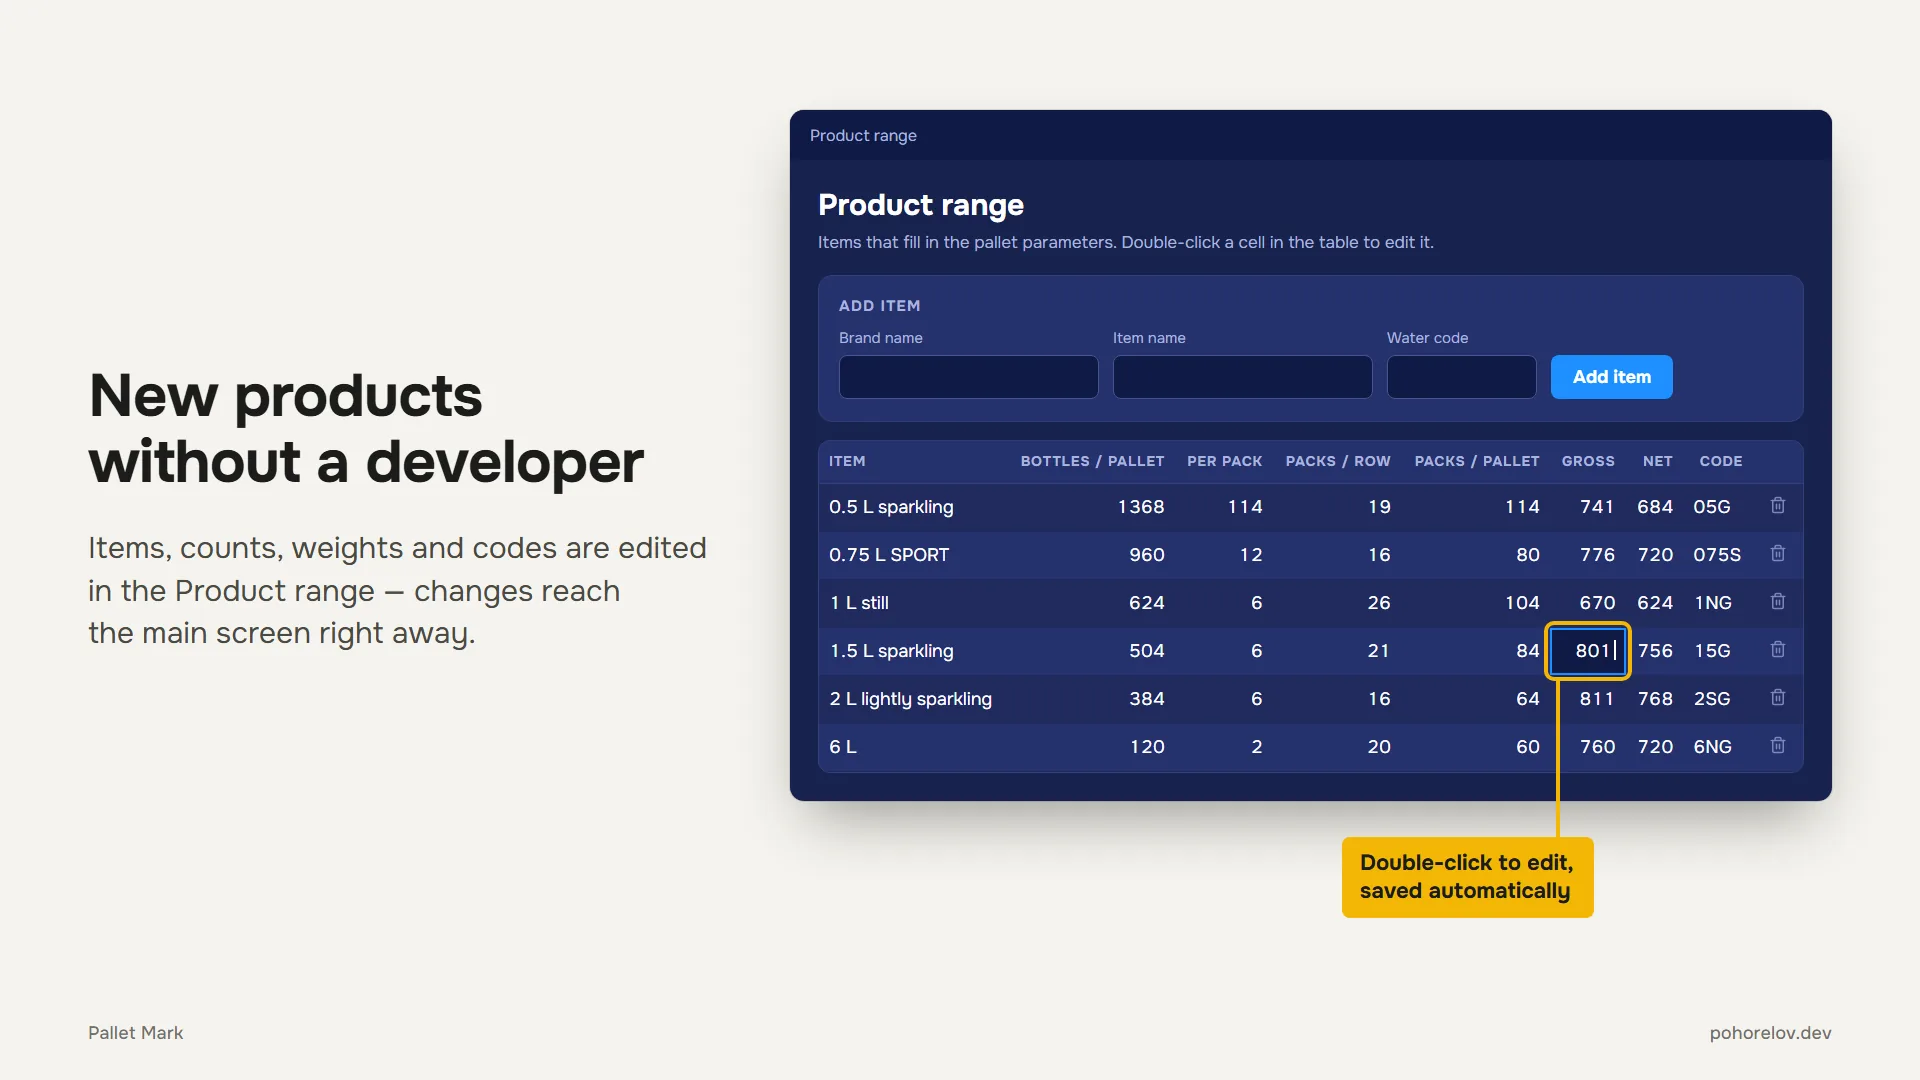Select the bottles per pallet value 960
The width and height of the screenshot is (1920, 1080).
pyautogui.click(x=1147, y=555)
